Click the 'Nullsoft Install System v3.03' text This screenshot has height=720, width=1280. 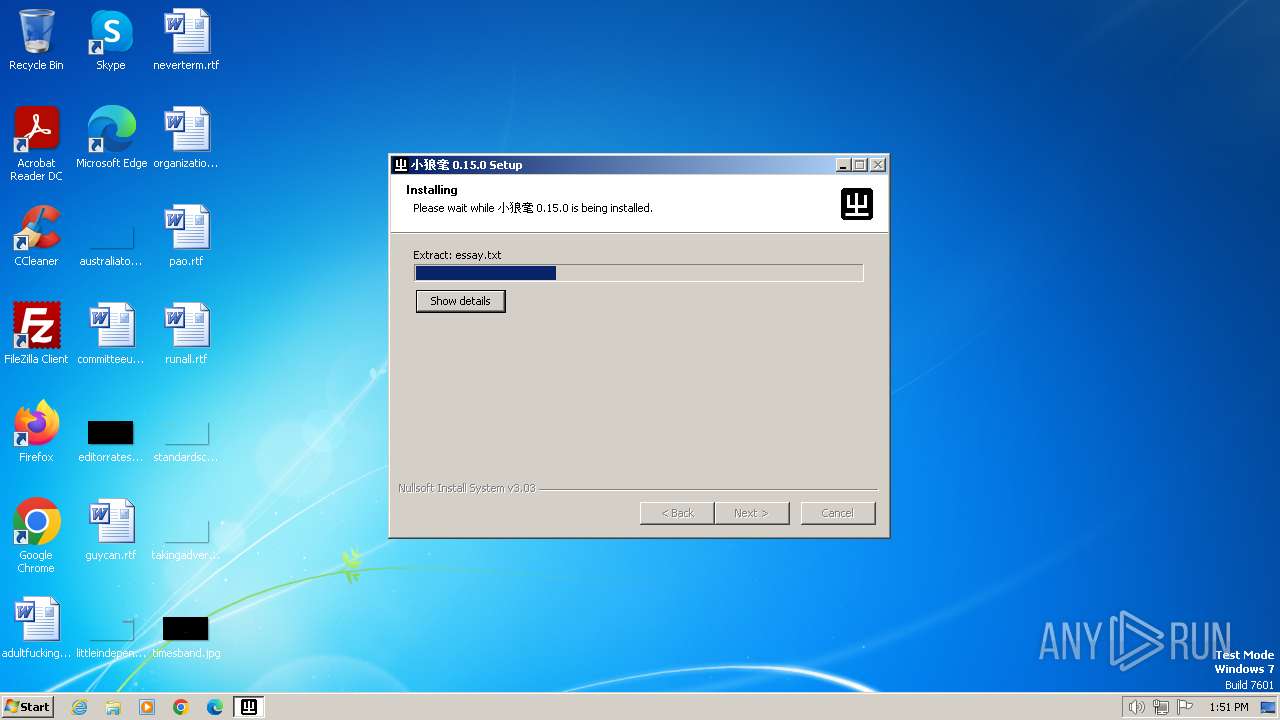pos(467,488)
